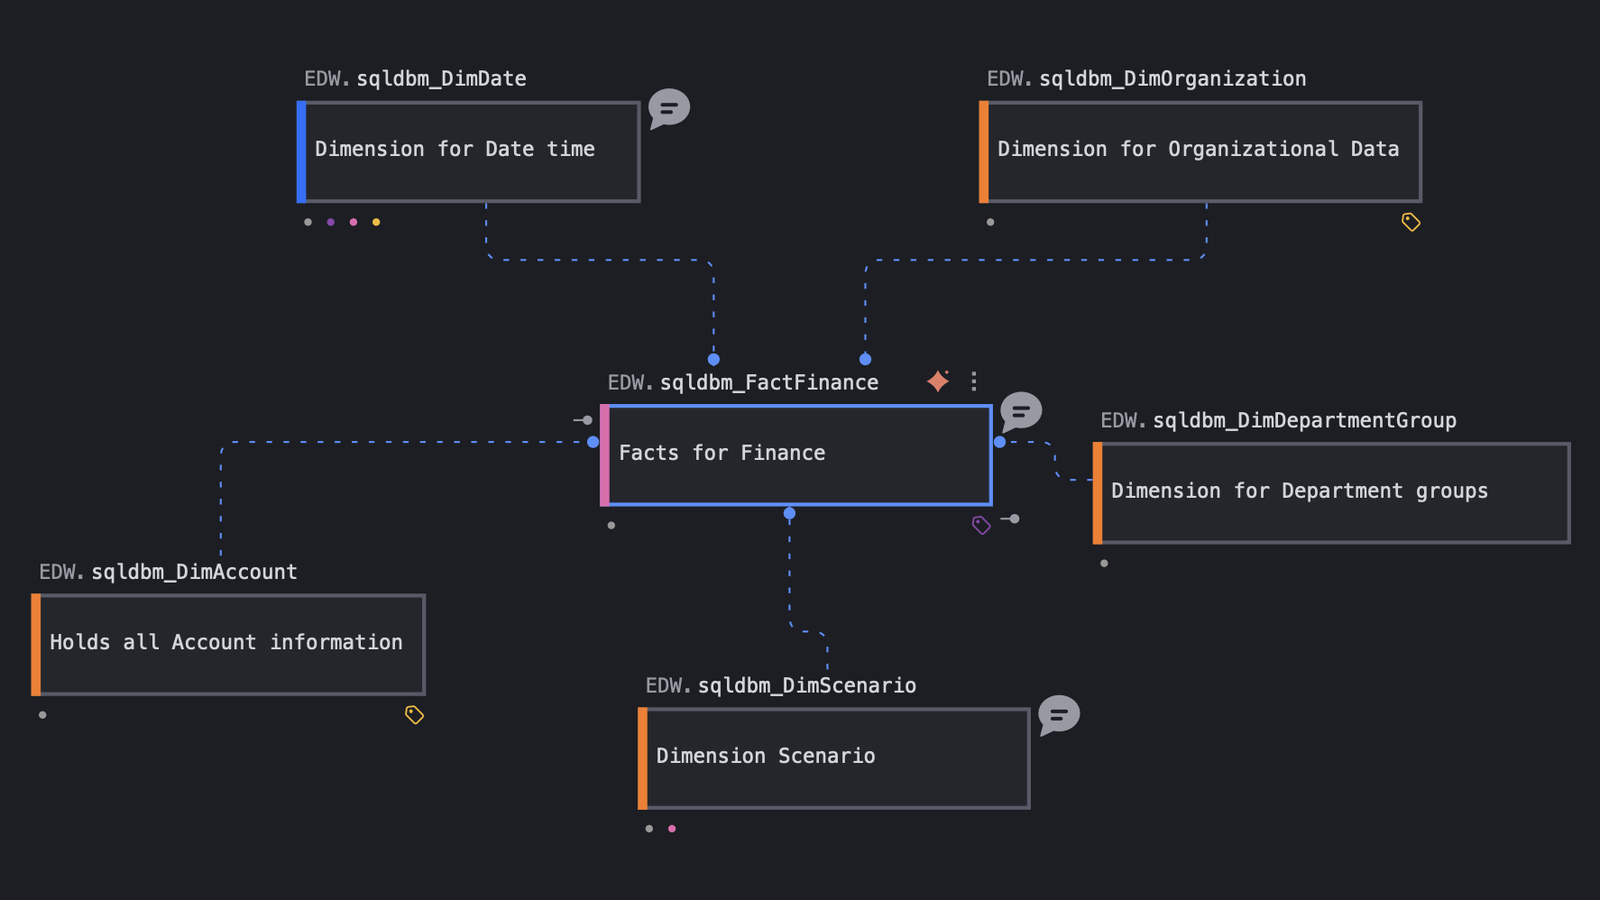Click the EDW.sqldbm_DimDepartmentGroup title
Viewport: 1600px width, 900px height.
1278,421
